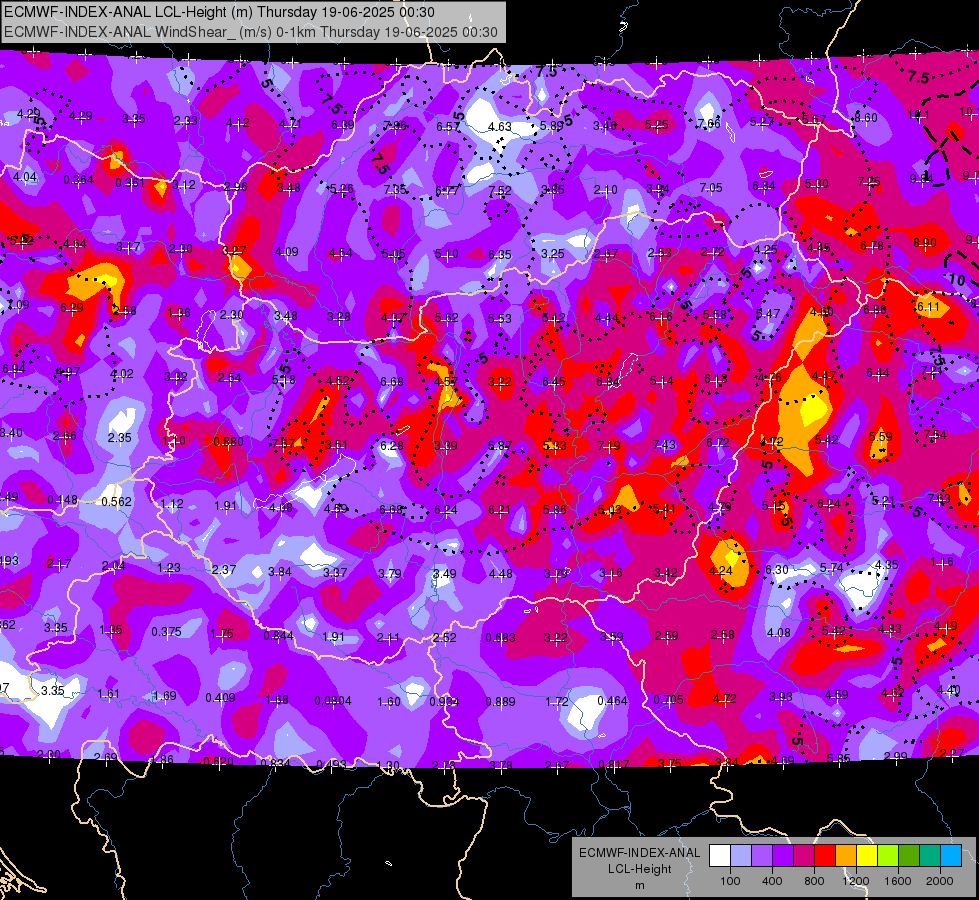Screen dimensions: 979x900
Task: Click the wind shear value 4.83
Action: click(890, 629)
